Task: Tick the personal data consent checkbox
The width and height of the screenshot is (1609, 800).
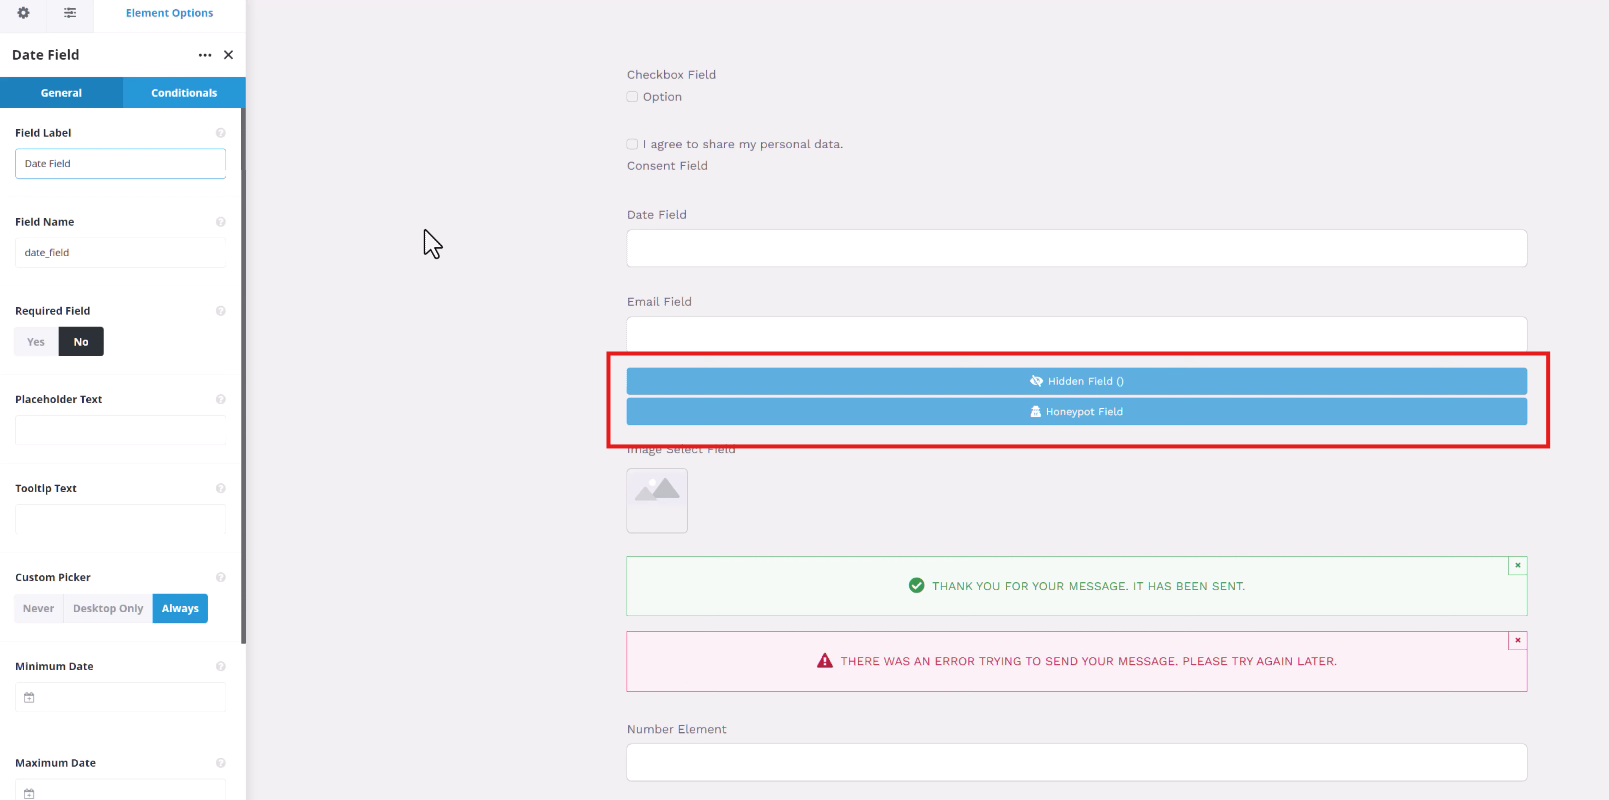Action: (x=632, y=144)
